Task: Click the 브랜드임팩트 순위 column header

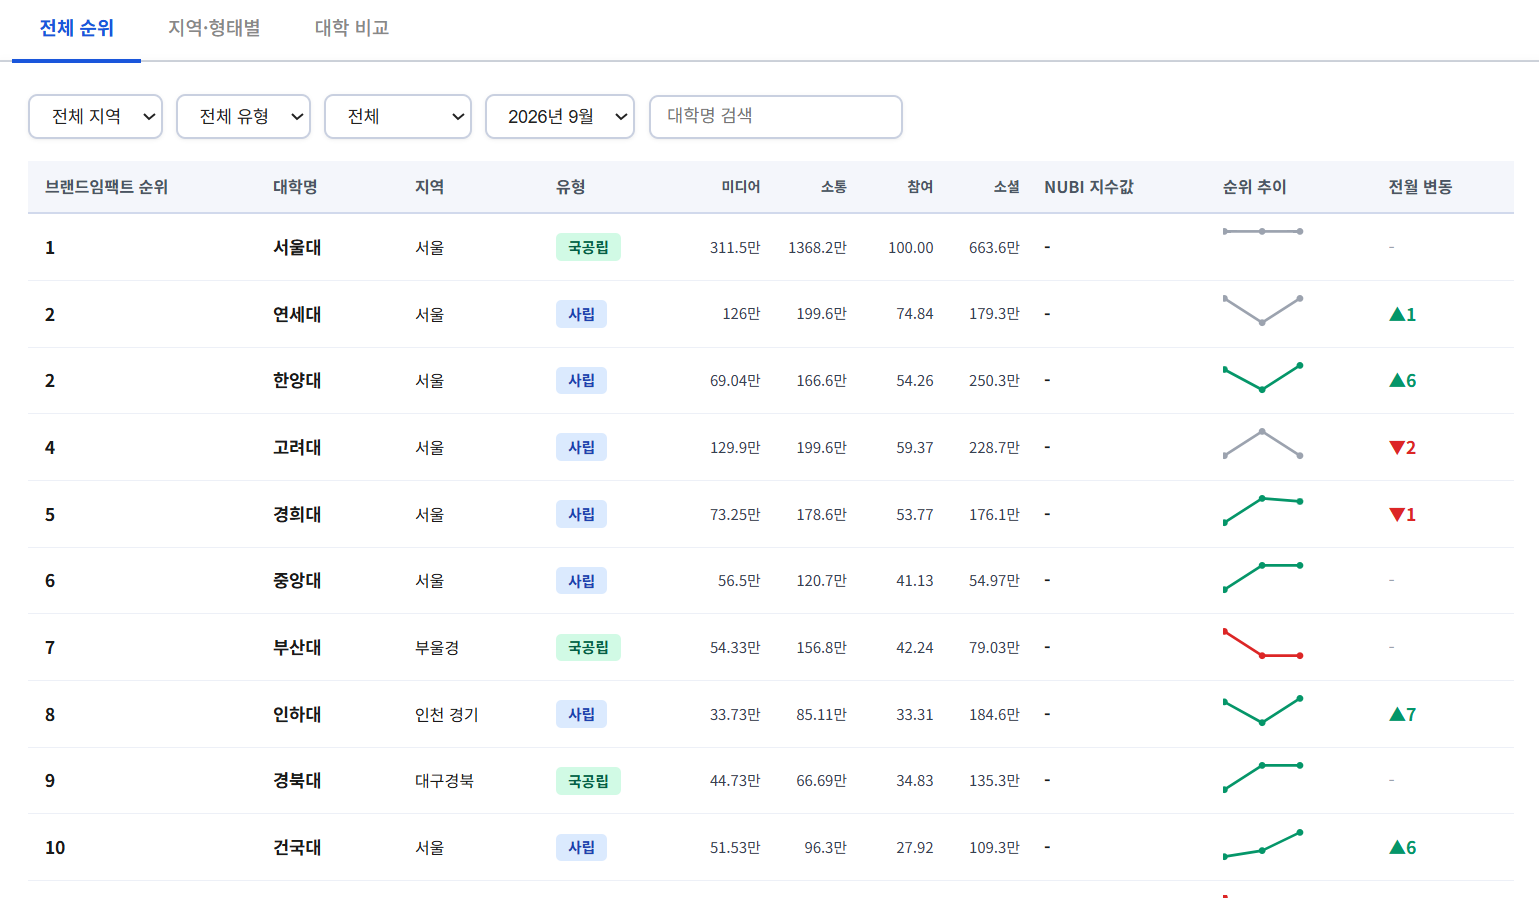Action: 106,187
